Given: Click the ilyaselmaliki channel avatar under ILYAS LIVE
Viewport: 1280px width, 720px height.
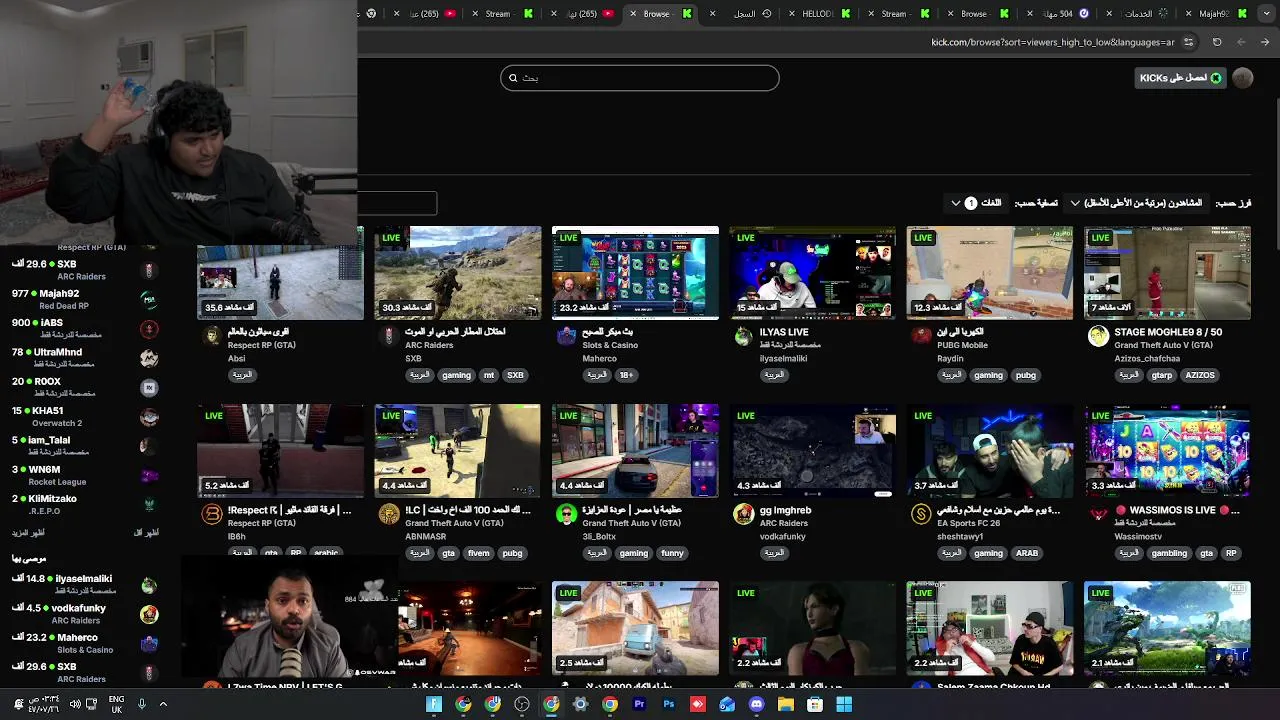Looking at the screenshot, I should pyautogui.click(x=743, y=336).
